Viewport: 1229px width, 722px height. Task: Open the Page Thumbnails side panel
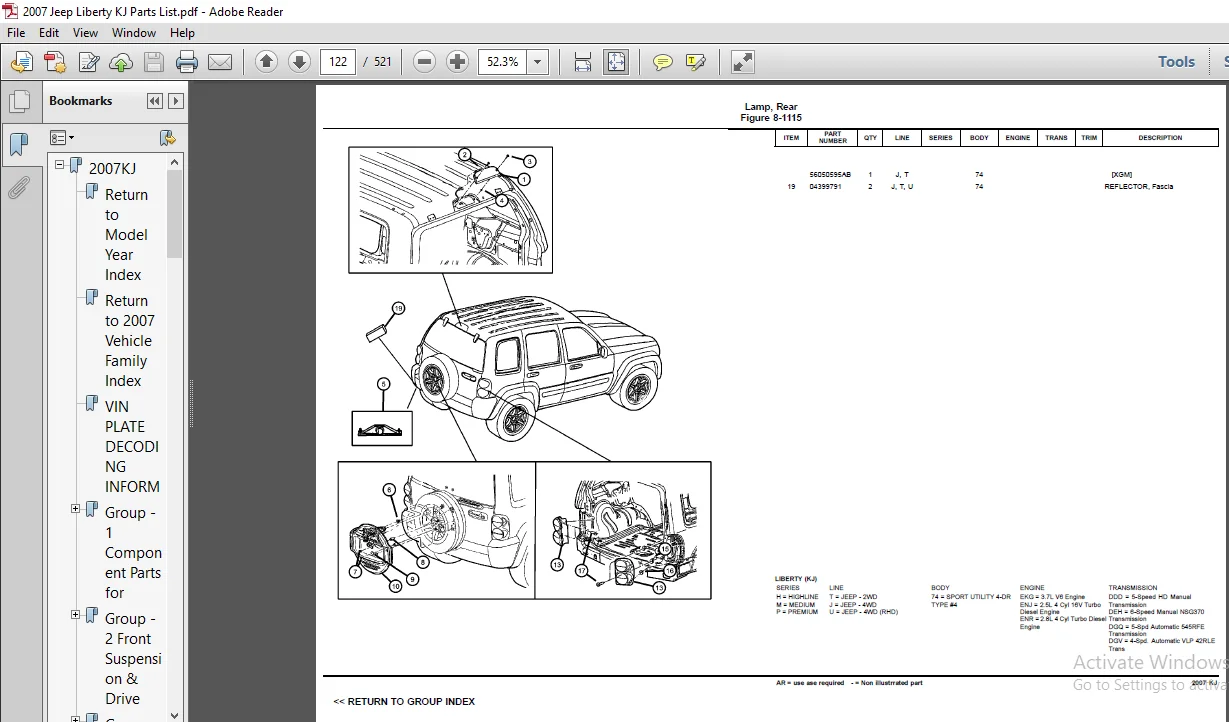(19, 102)
